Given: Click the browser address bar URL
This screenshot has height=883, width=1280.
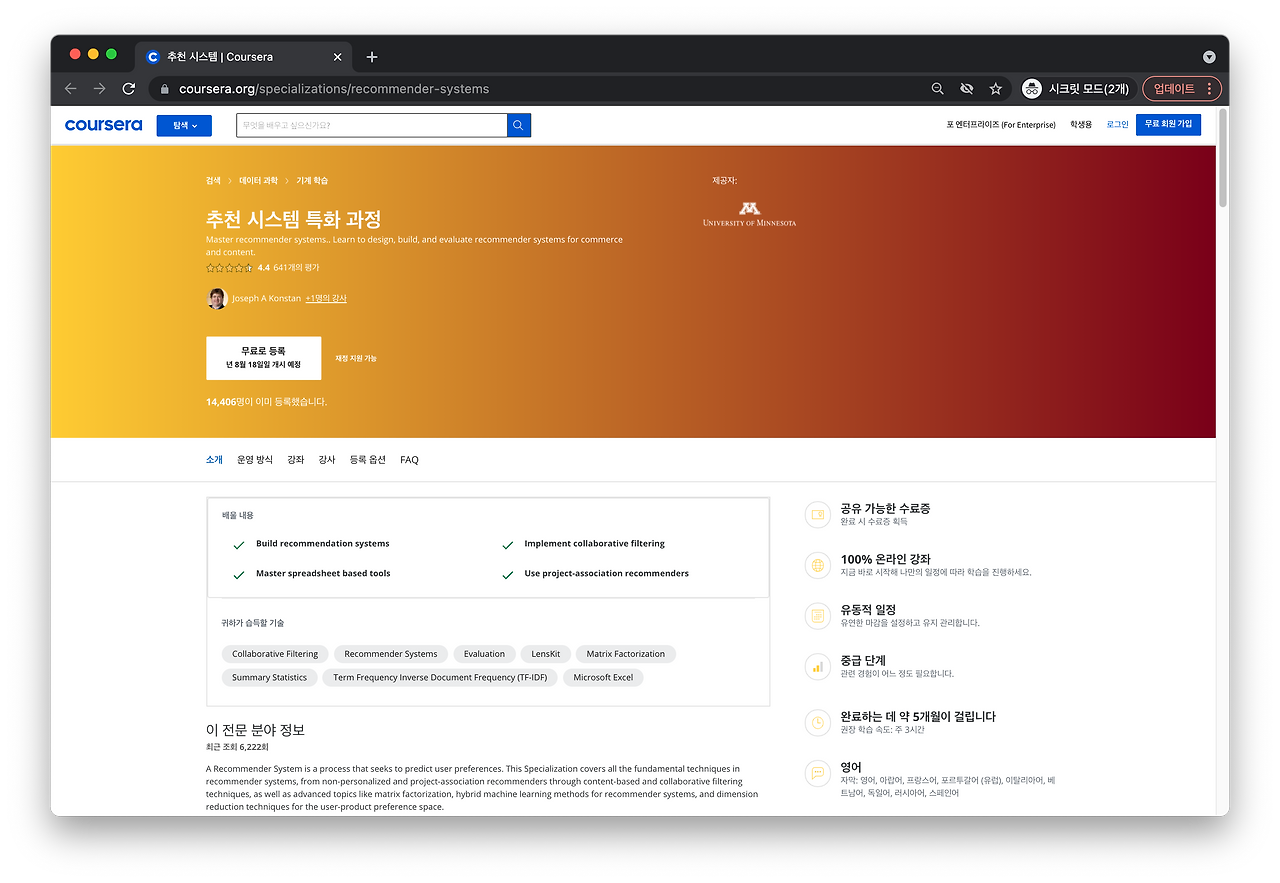Looking at the screenshot, I should [334, 89].
